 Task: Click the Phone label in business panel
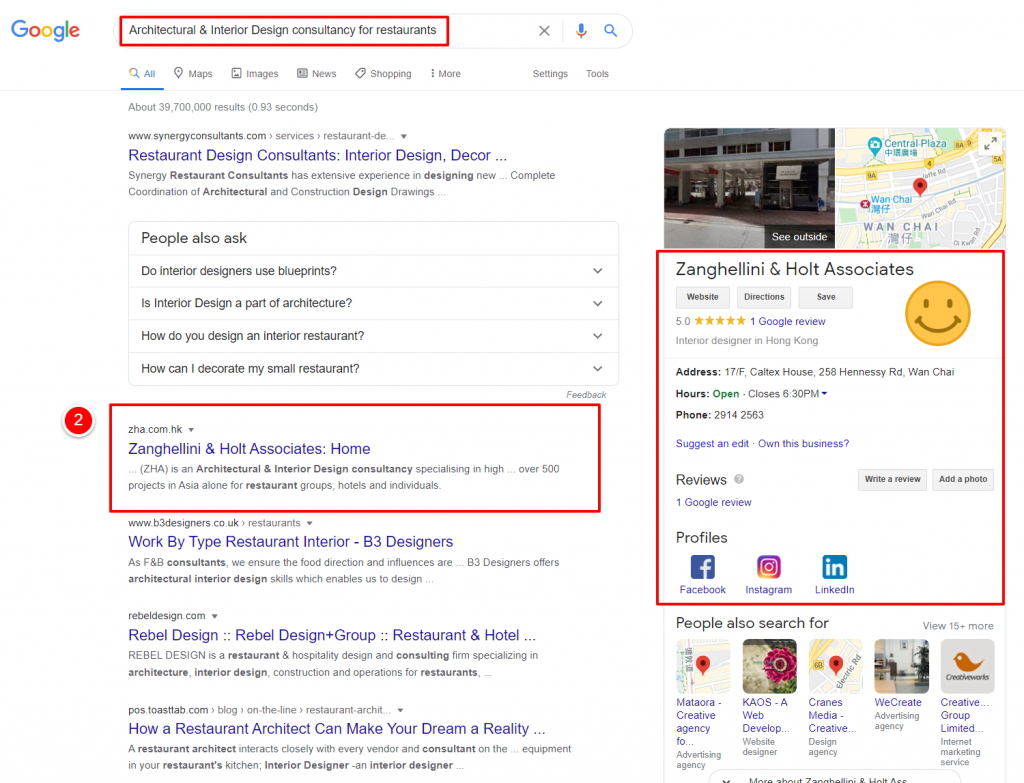click(693, 415)
